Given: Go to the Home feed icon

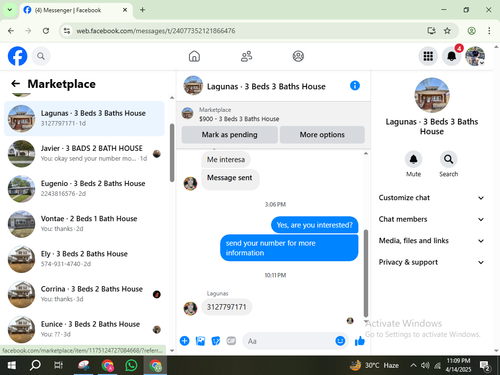Looking at the screenshot, I should point(194,56).
